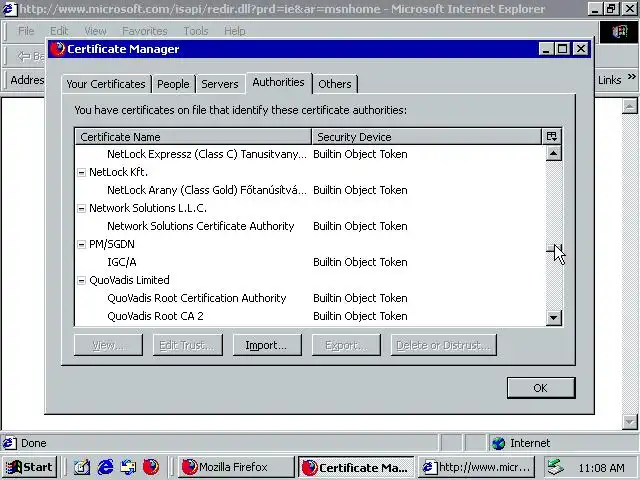Click the Certificate Manager taskbar button
Image resolution: width=640 pixels, height=480 pixels.
tap(356, 467)
